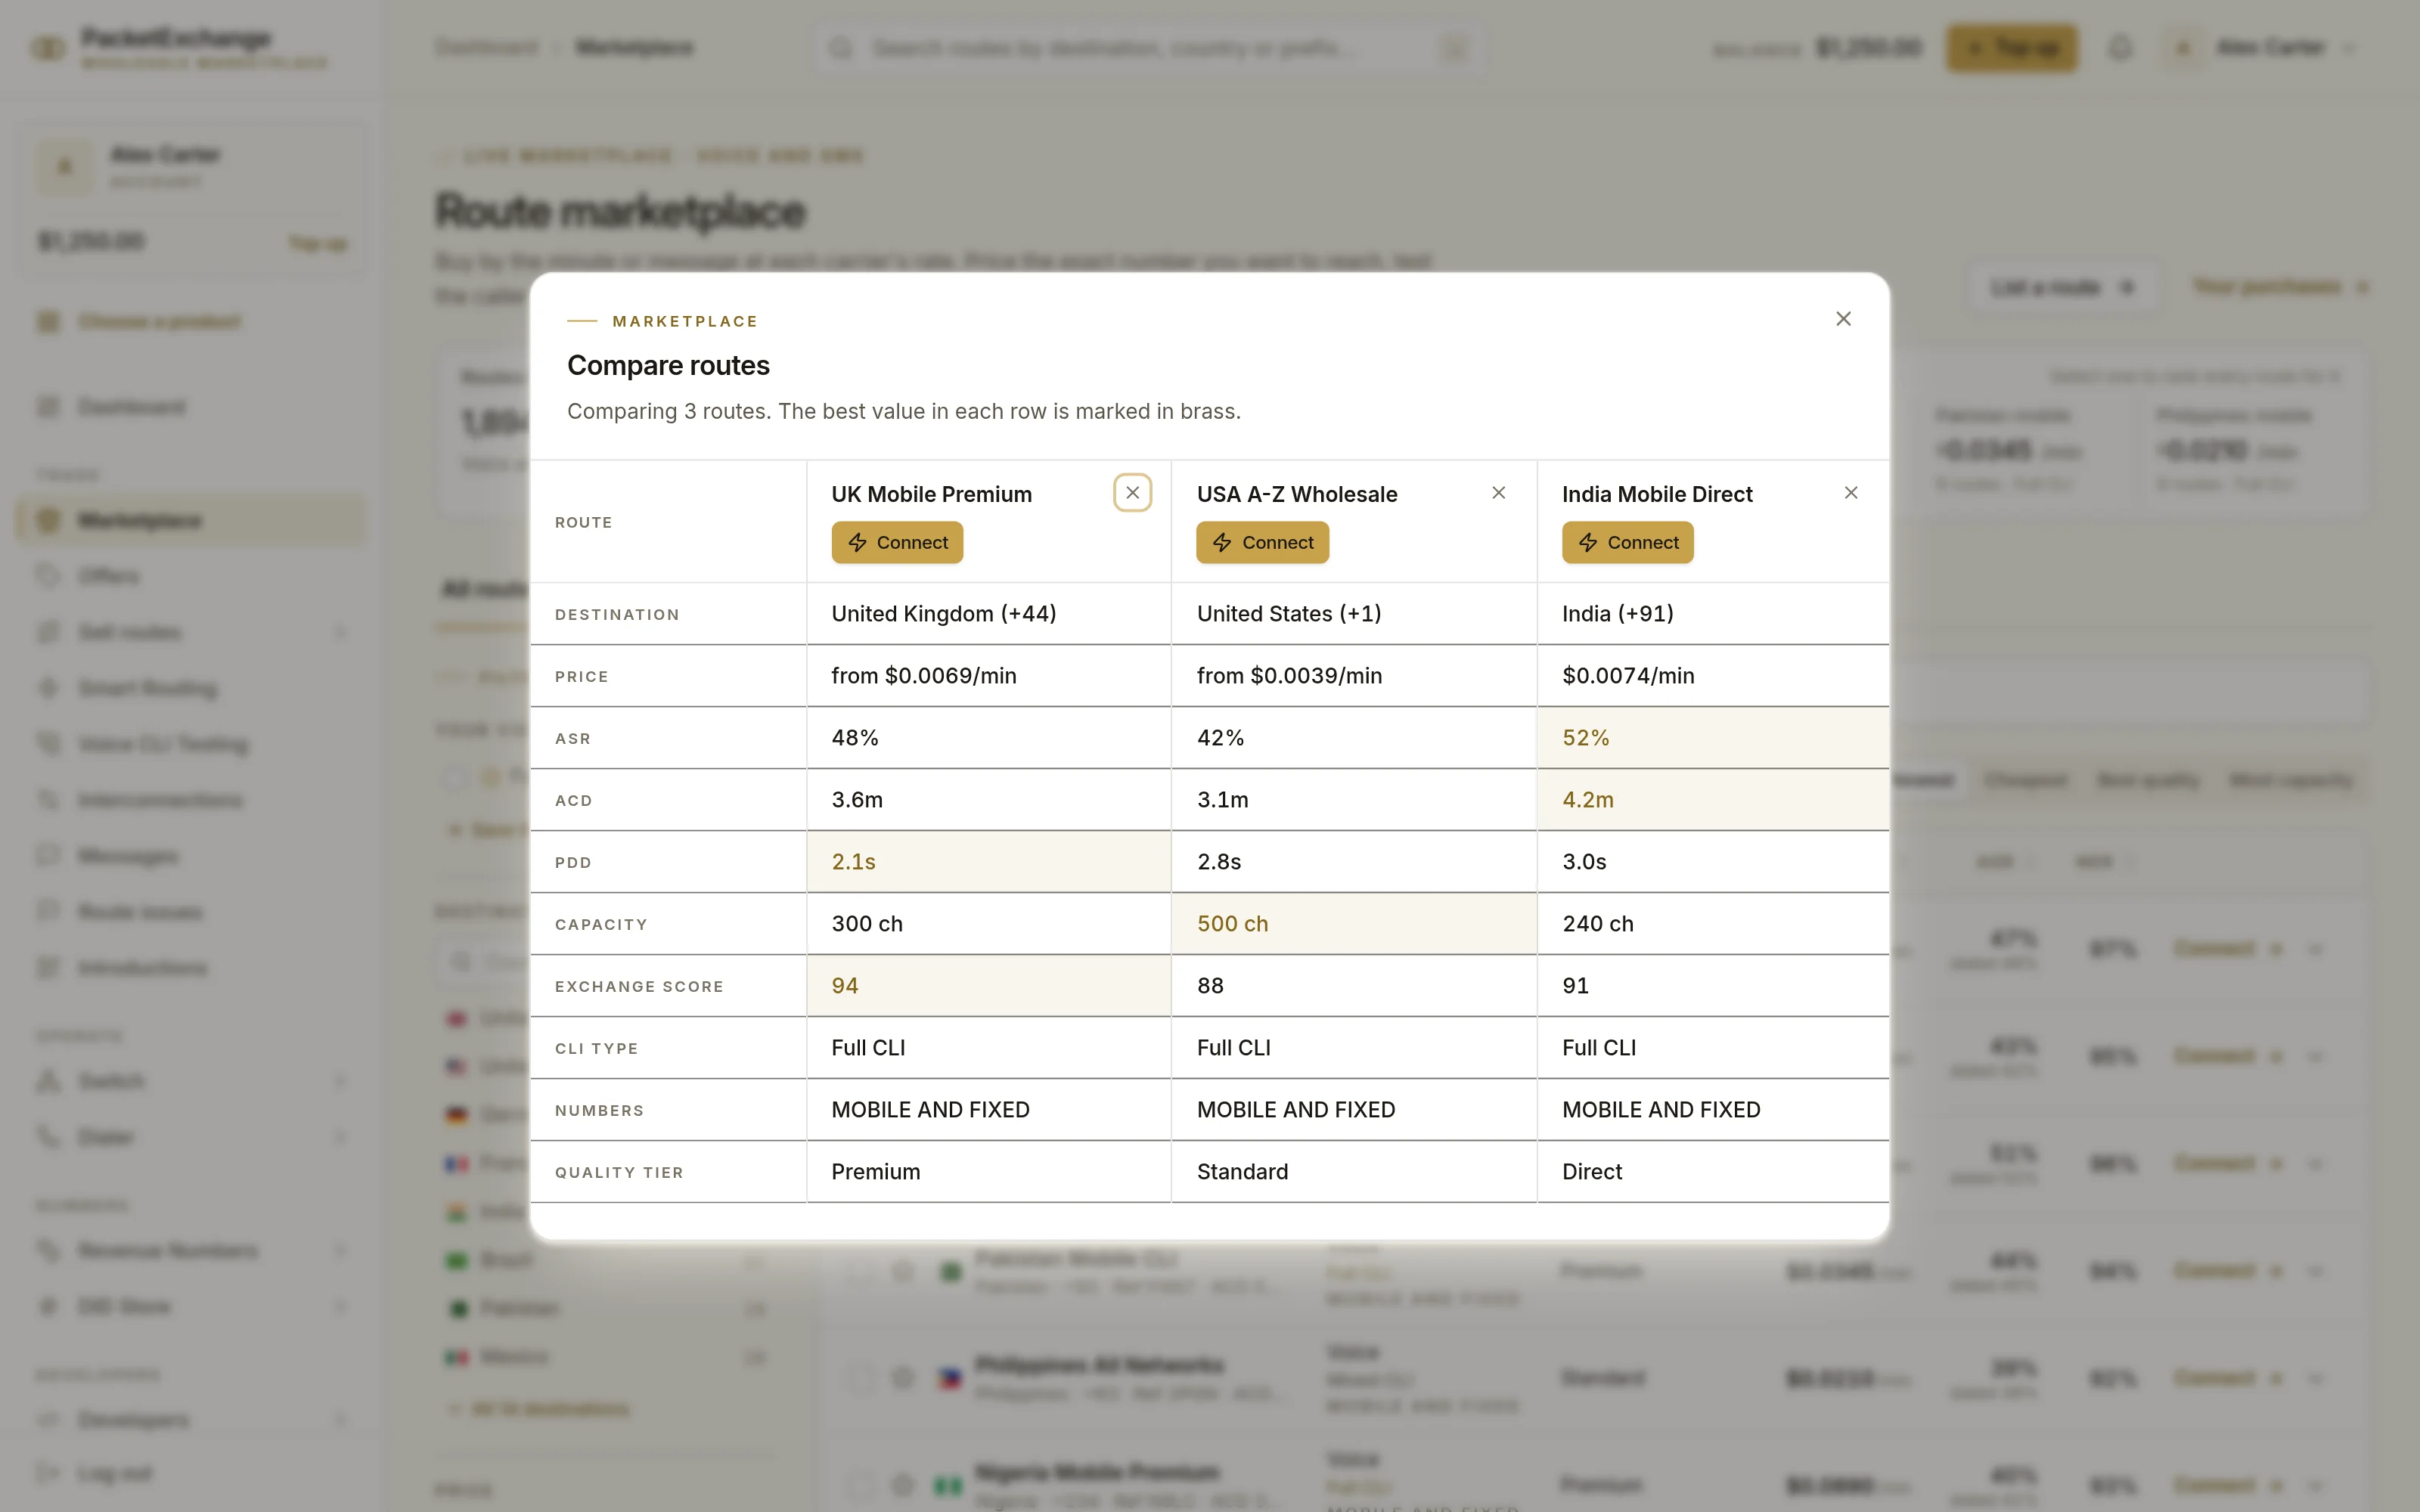Click the EXCHANGE SCORE row label
The height and width of the screenshot is (1512, 2420).
[639, 986]
